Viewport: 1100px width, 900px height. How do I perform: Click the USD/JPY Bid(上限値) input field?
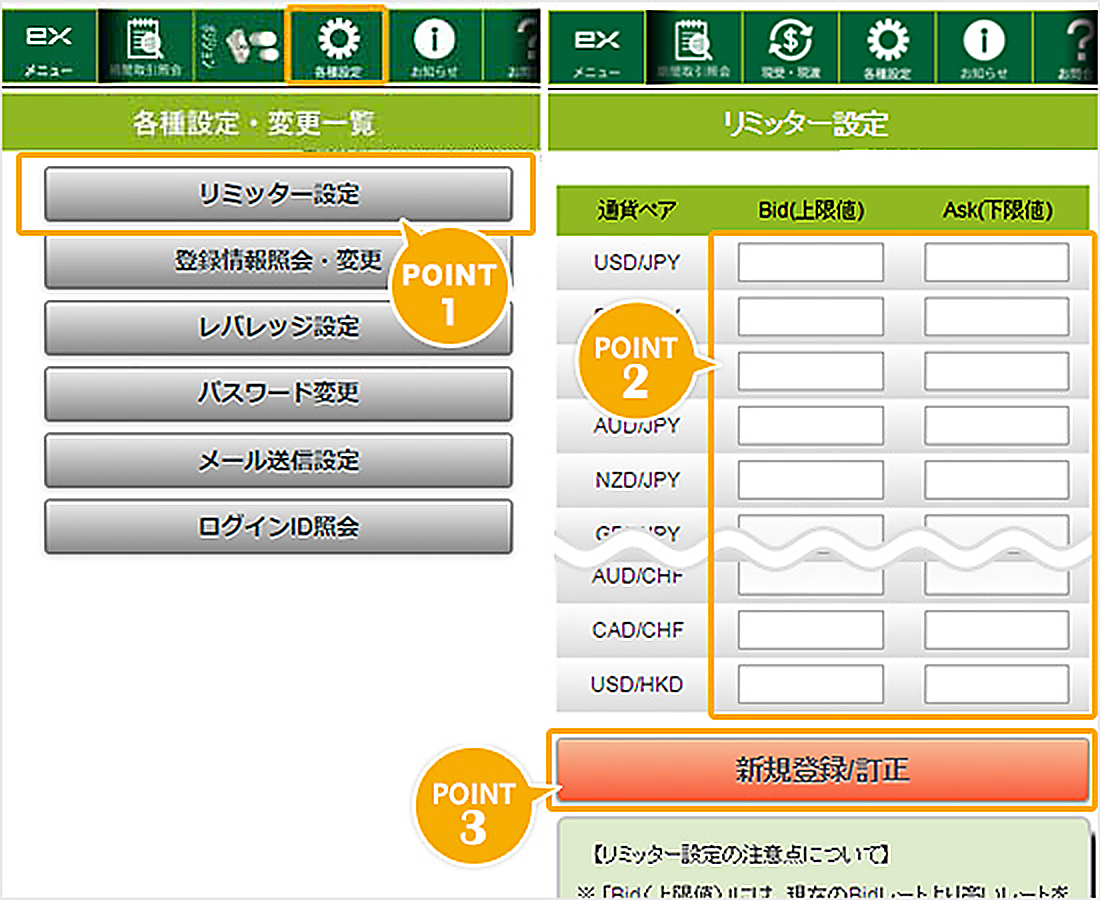pyautogui.click(x=811, y=262)
